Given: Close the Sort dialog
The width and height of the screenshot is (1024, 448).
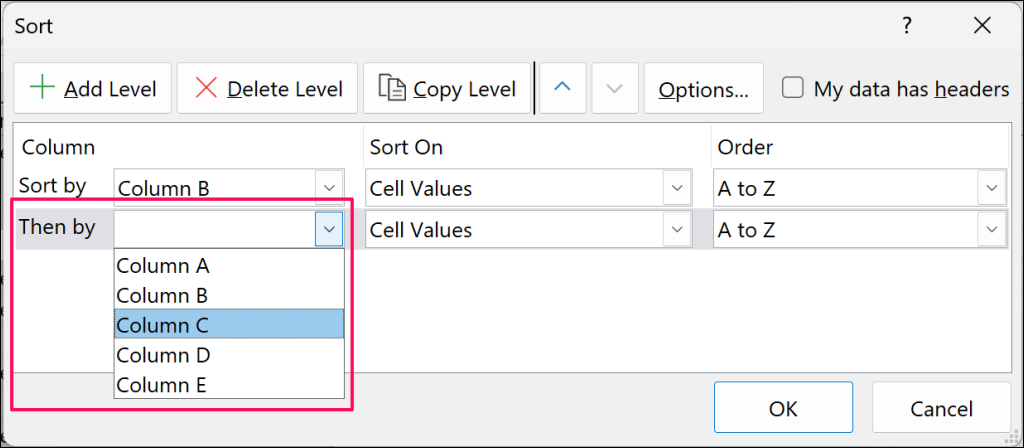Looking at the screenshot, I should pyautogui.click(x=981, y=27).
